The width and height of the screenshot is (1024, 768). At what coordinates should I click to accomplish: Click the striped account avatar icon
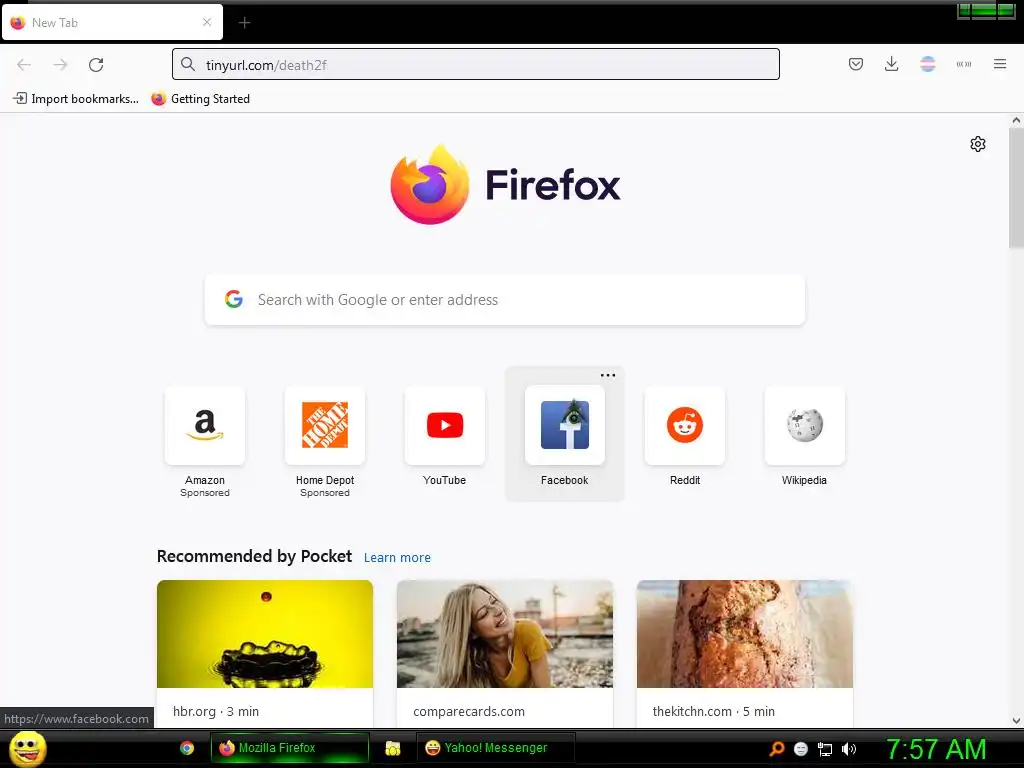[x=927, y=64]
